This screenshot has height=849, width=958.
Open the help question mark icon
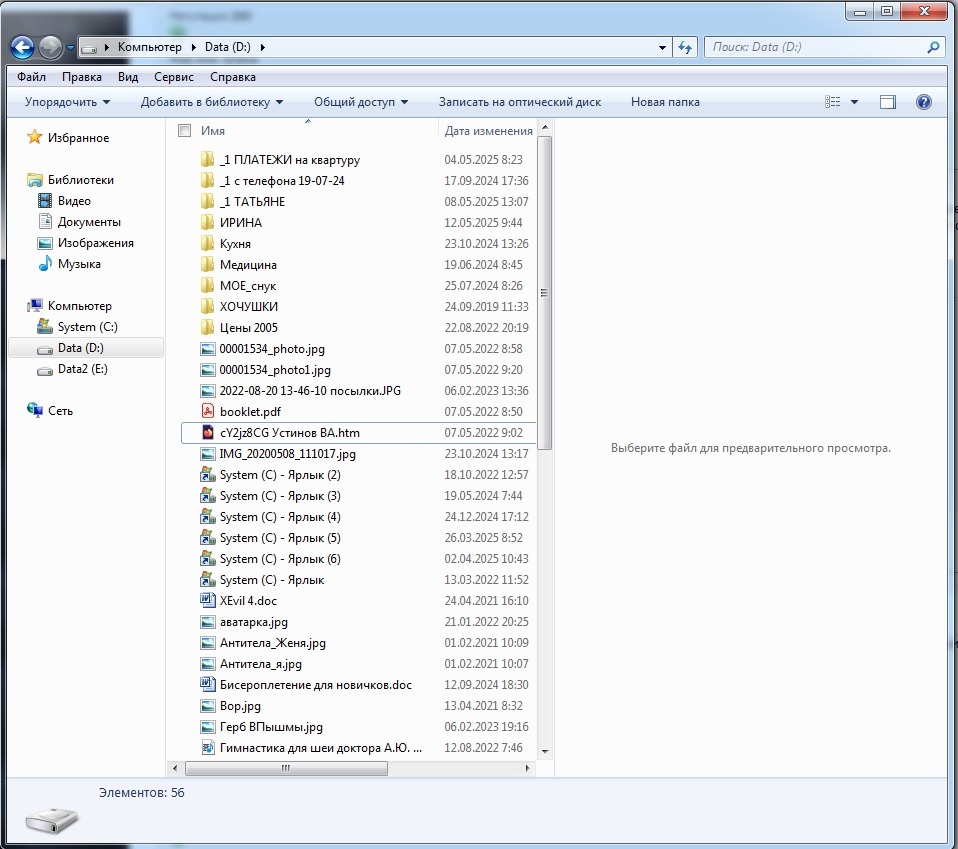click(x=924, y=102)
